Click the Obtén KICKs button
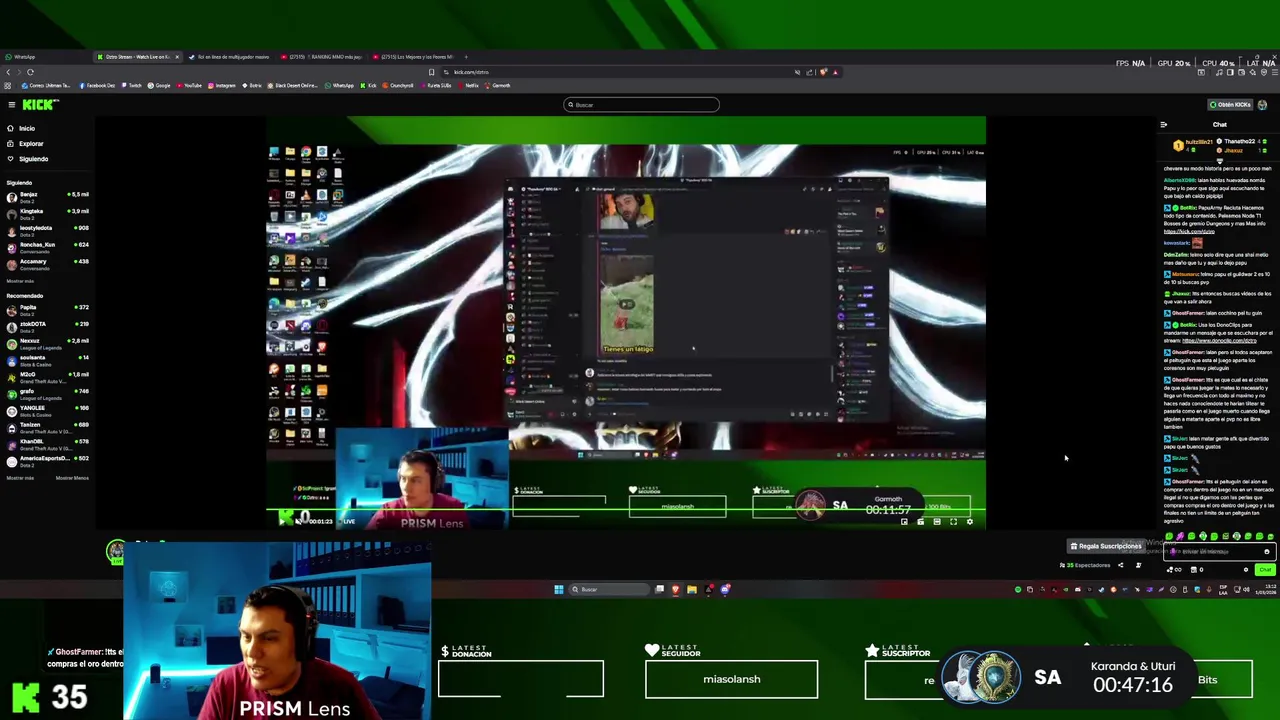 (x=1230, y=105)
